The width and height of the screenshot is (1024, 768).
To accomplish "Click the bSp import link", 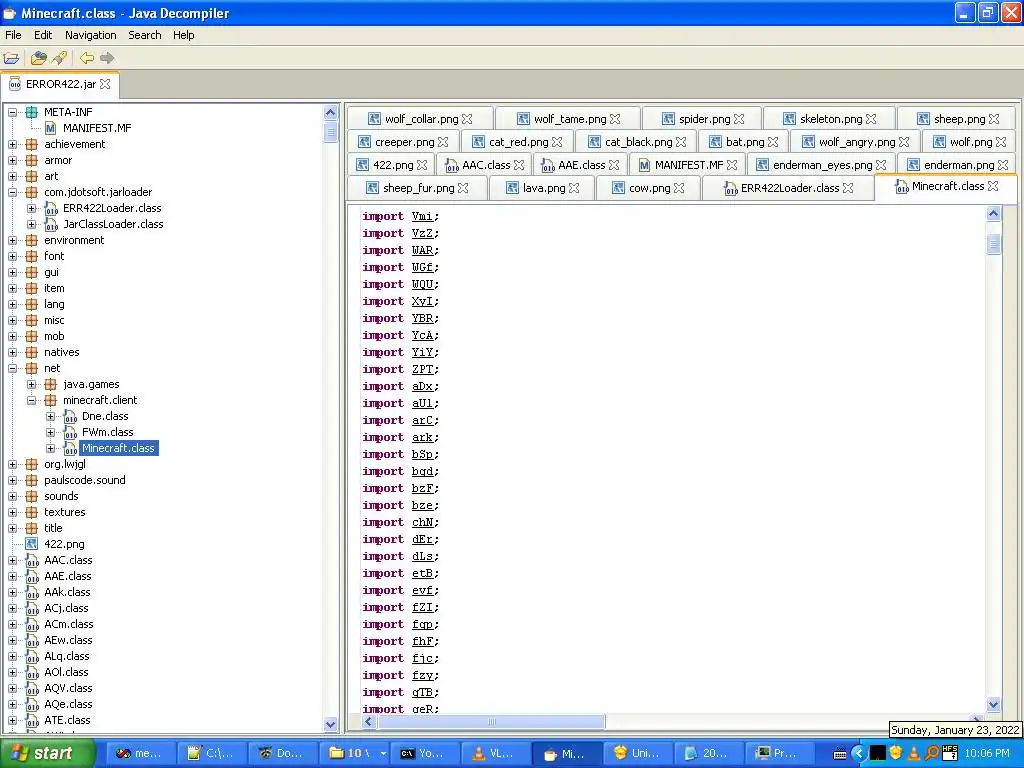I will [422, 454].
